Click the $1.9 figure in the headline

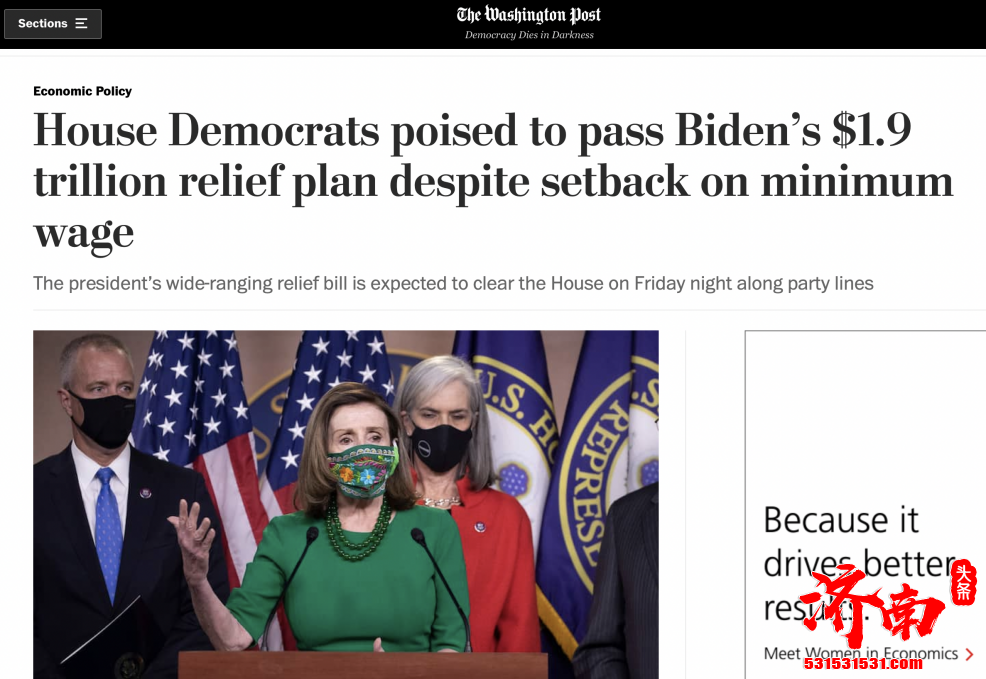tap(871, 130)
